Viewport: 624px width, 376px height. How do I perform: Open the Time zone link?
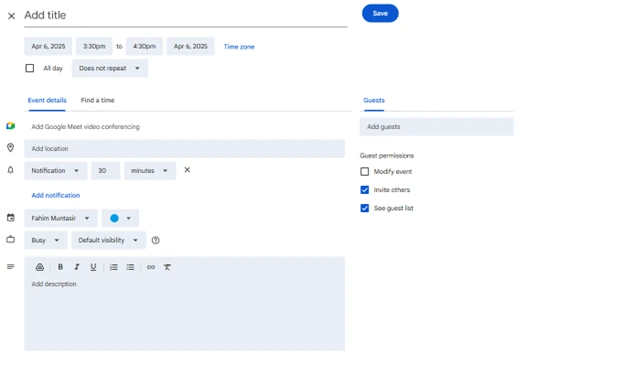click(239, 47)
